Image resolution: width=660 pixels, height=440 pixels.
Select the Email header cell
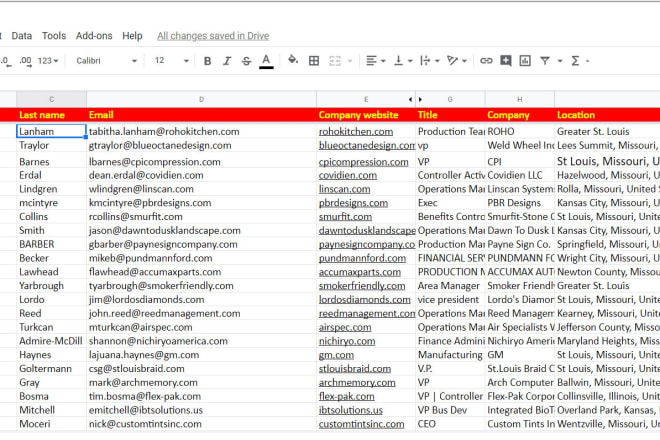click(x=201, y=115)
